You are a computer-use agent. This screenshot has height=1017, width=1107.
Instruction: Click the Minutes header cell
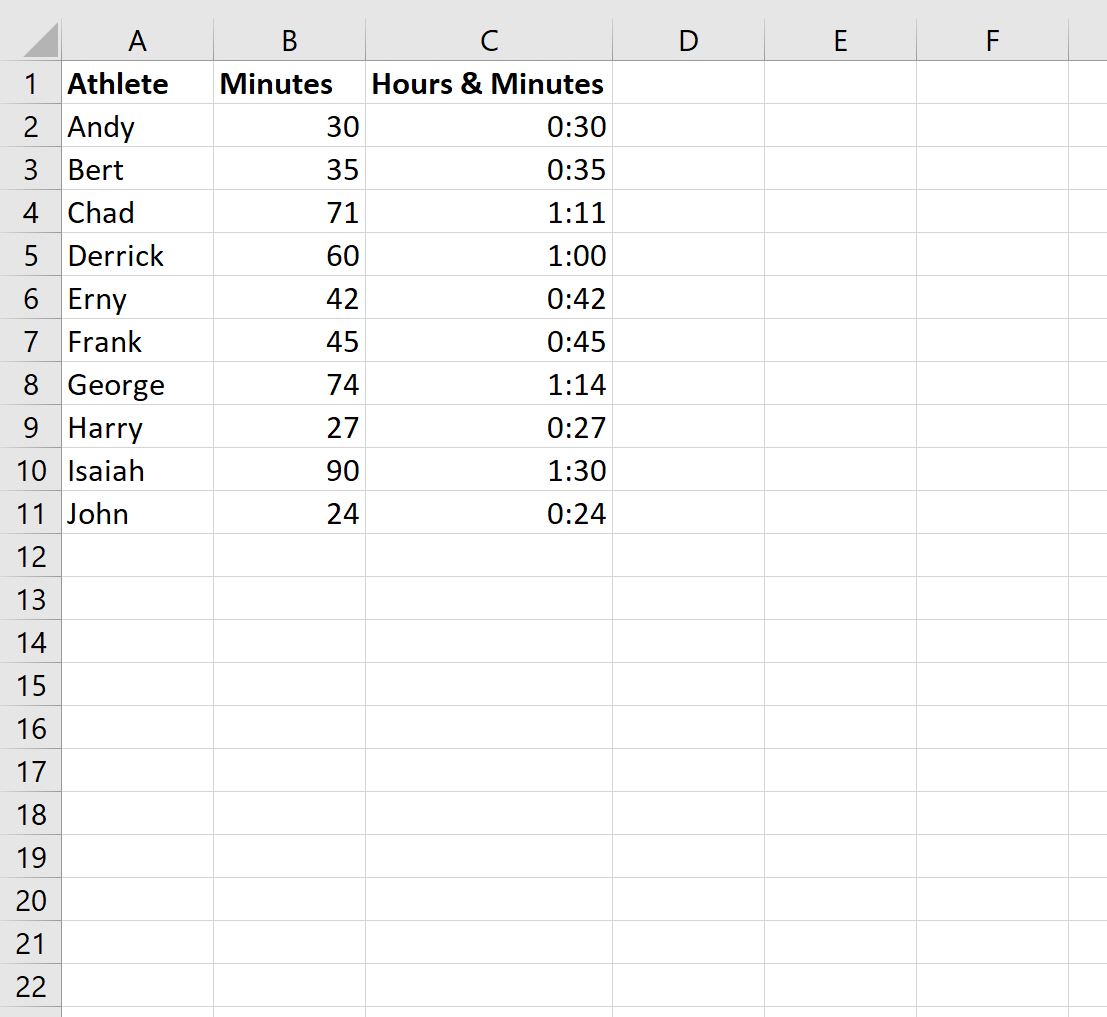point(288,84)
